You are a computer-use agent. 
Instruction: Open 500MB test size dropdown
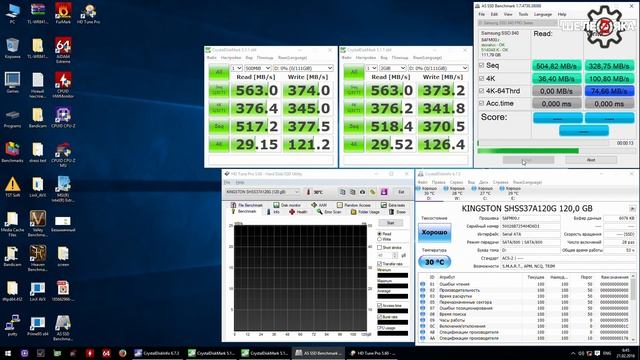coord(258,68)
